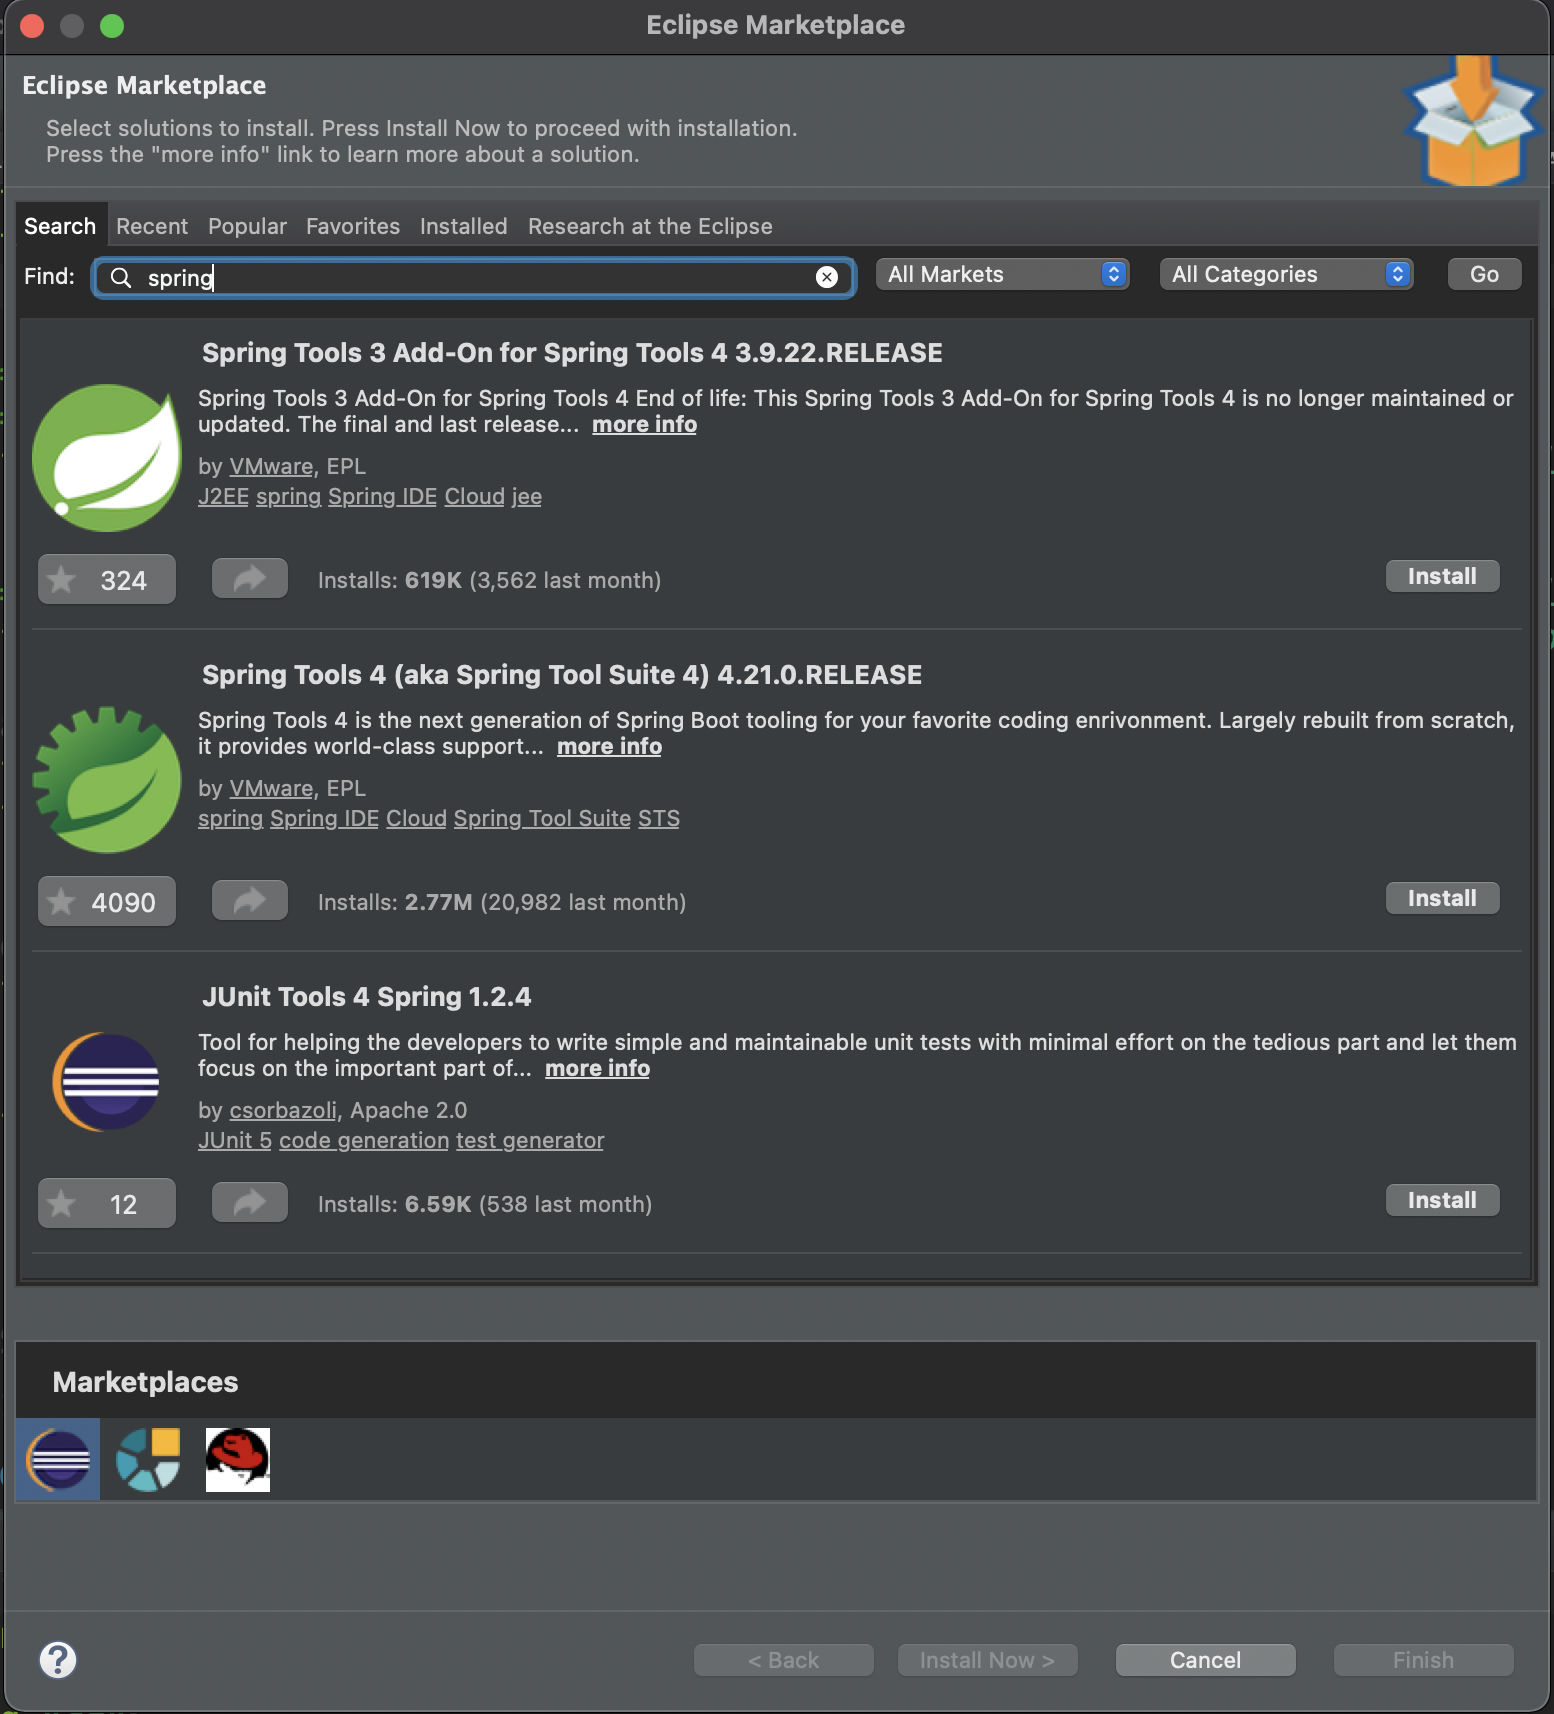1554x1714 pixels.
Task: Switch to the Recent tab
Action: (x=152, y=226)
